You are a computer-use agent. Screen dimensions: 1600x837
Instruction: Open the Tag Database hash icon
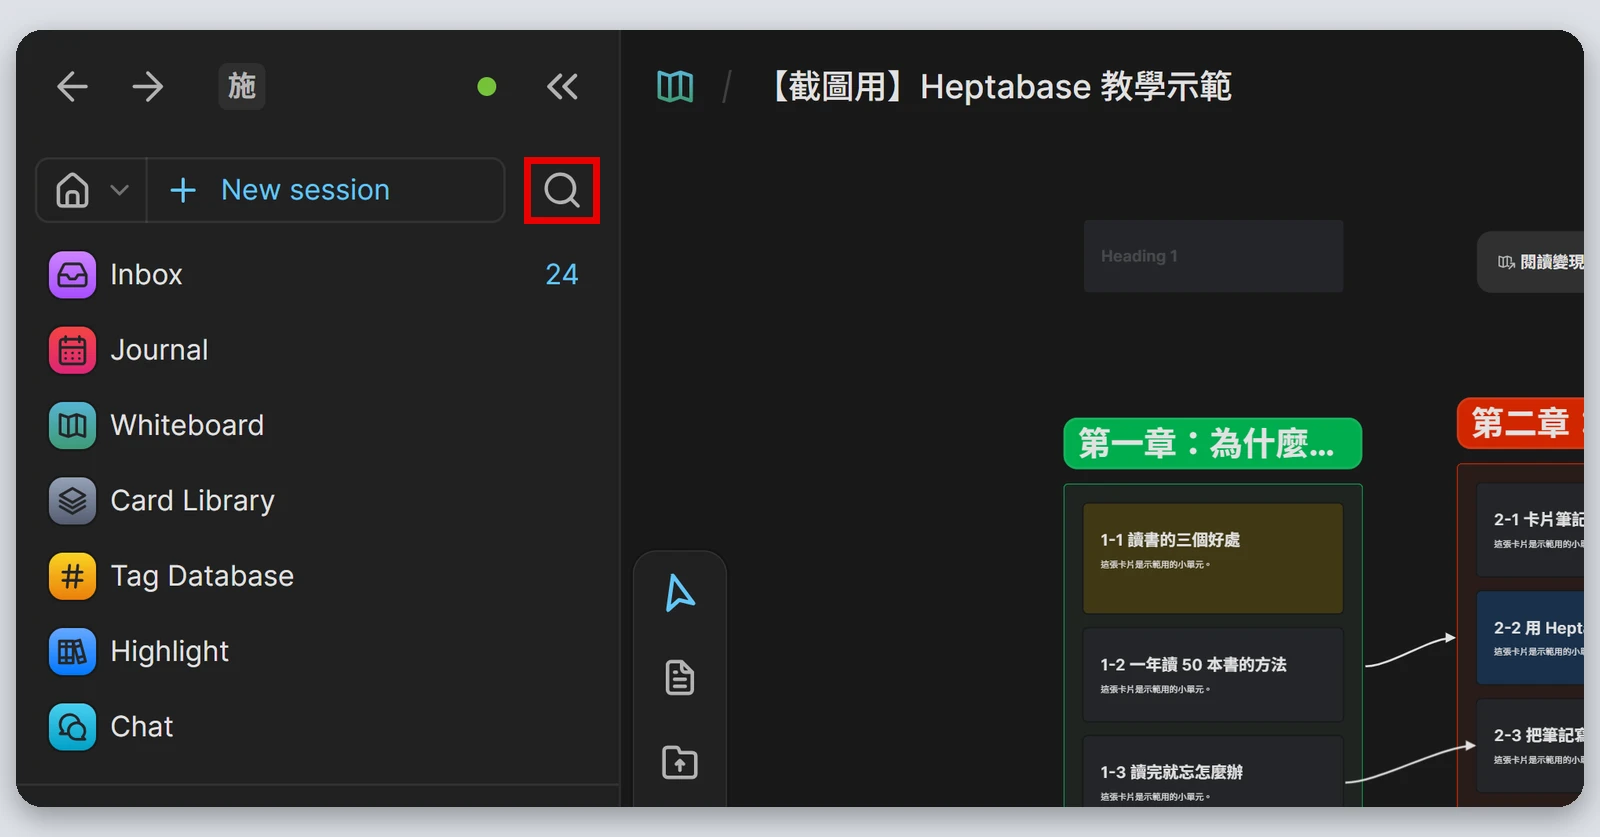[x=73, y=576]
